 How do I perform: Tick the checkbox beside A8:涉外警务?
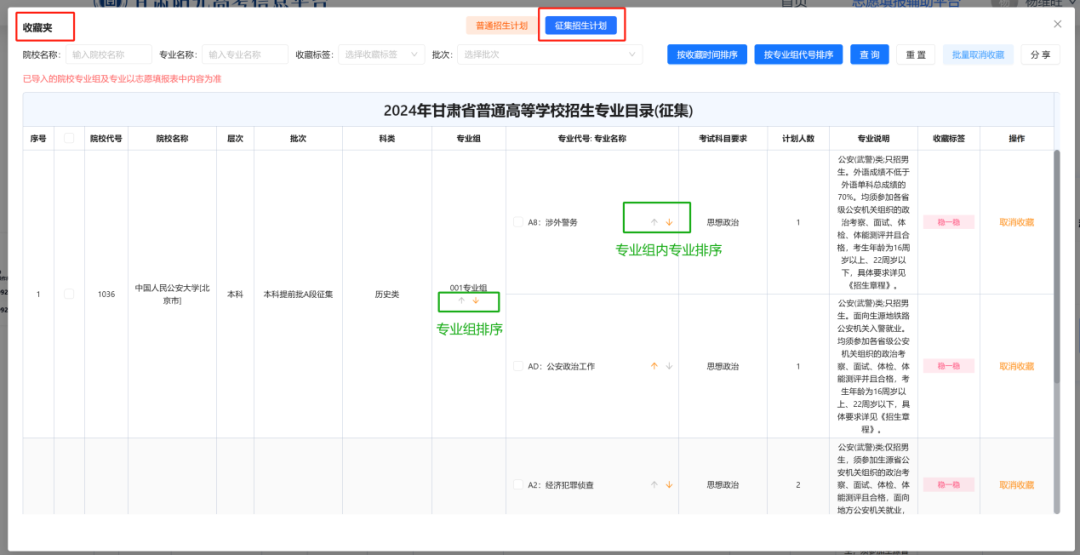point(518,222)
